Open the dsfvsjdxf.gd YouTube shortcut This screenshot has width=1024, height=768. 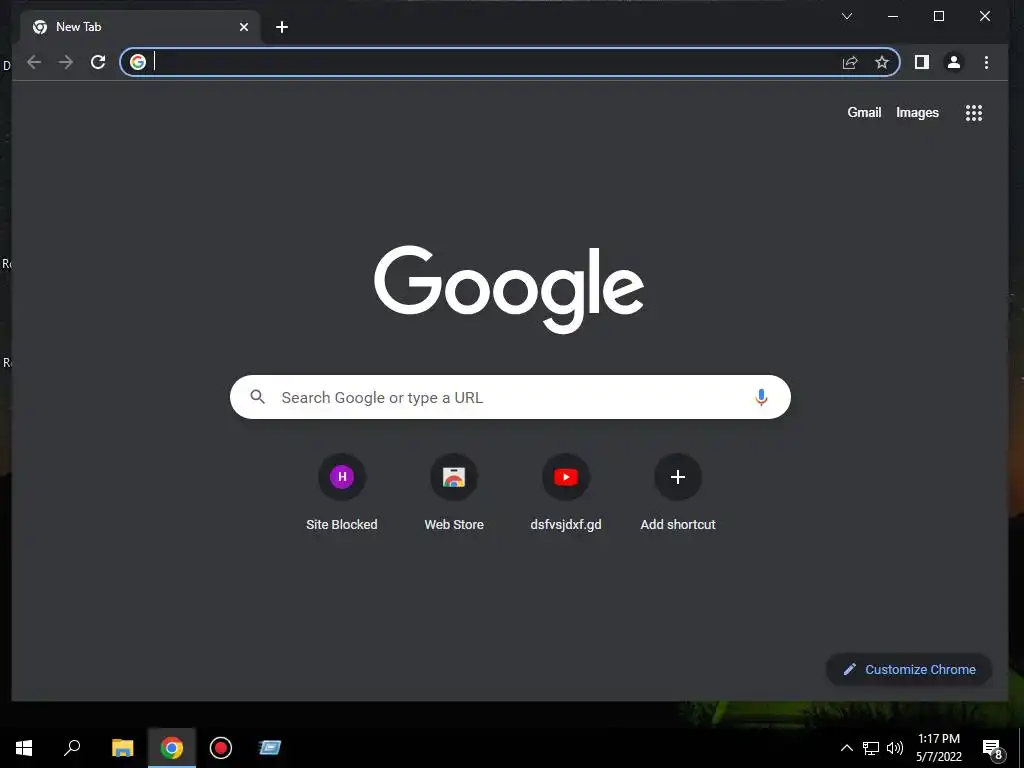click(x=566, y=492)
